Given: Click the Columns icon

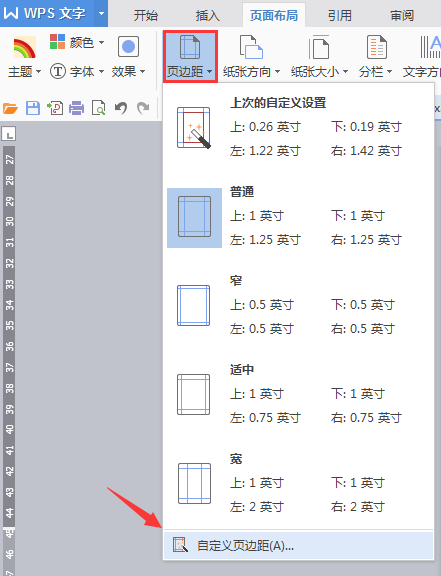Looking at the screenshot, I should tap(377, 47).
